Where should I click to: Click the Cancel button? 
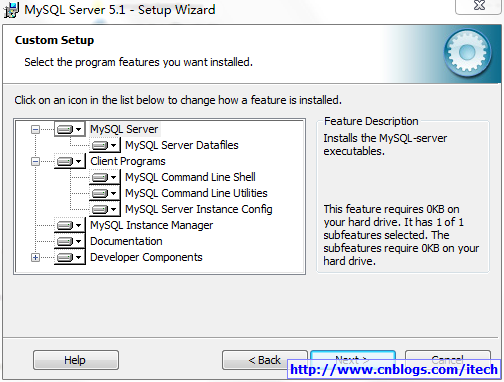(x=448, y=360)
